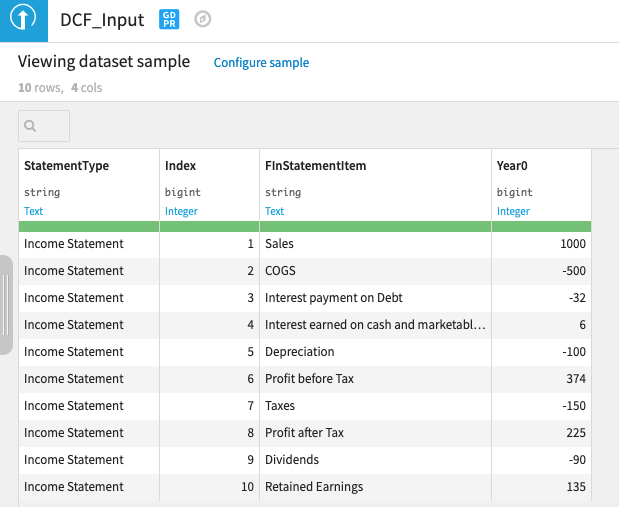Click bigint type under Index
Viewport: 619px width, 507px height.
183,192
